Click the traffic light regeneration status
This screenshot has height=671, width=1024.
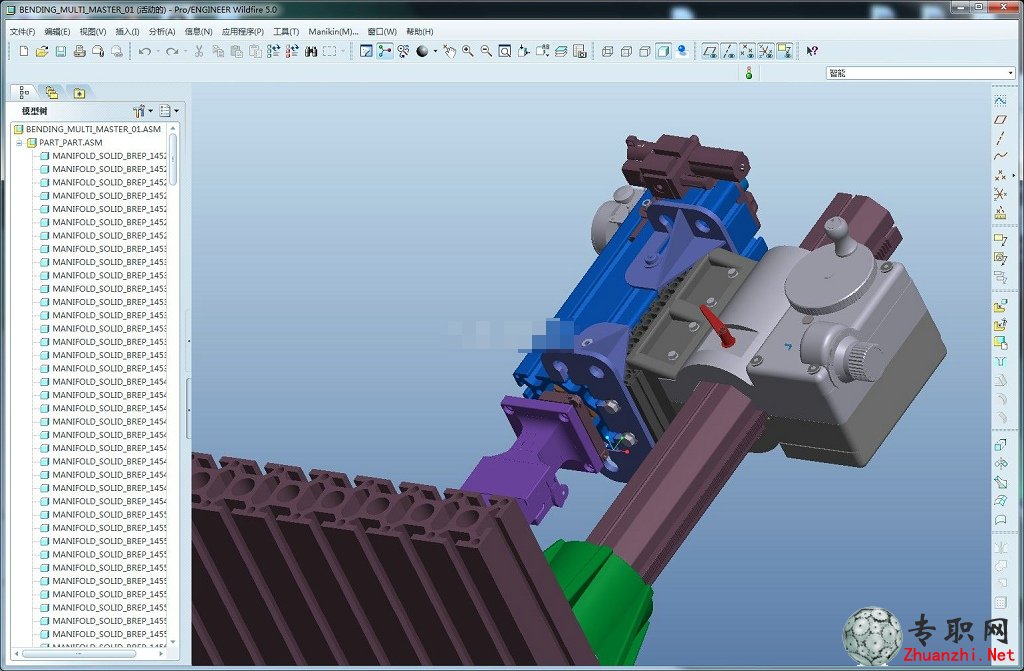click(749, 73)
